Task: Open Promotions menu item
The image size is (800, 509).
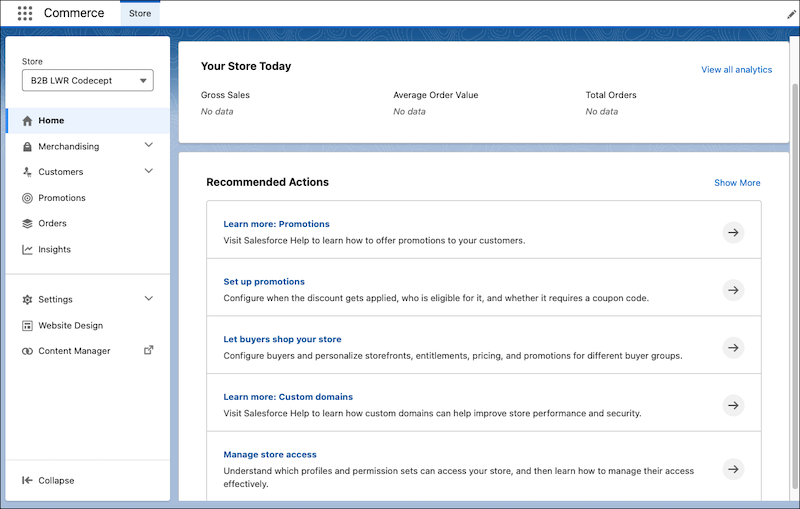Action: [x=88, y=198]
